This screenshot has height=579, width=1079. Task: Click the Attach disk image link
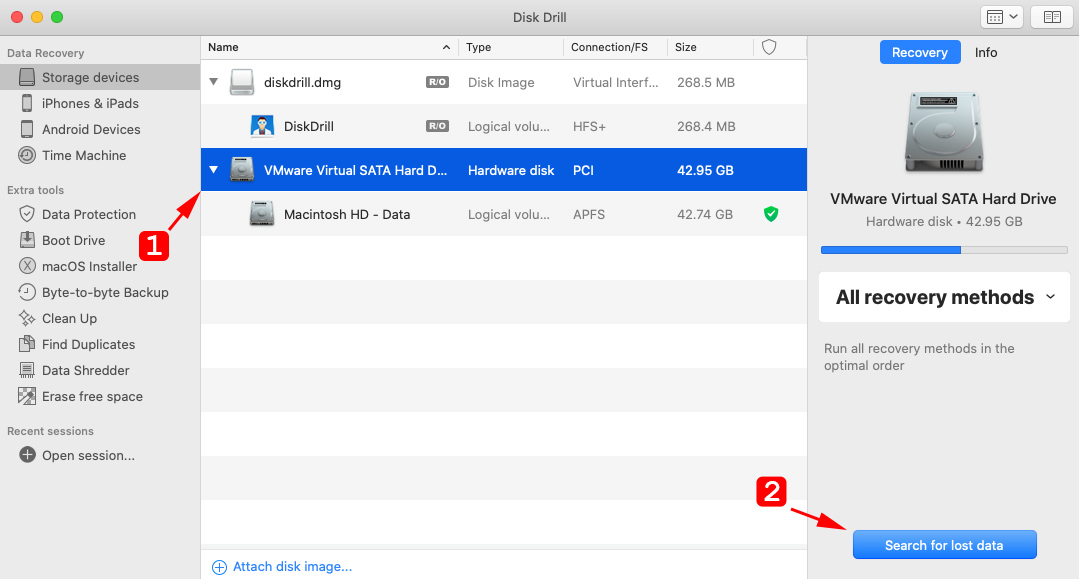coord(282,567)
